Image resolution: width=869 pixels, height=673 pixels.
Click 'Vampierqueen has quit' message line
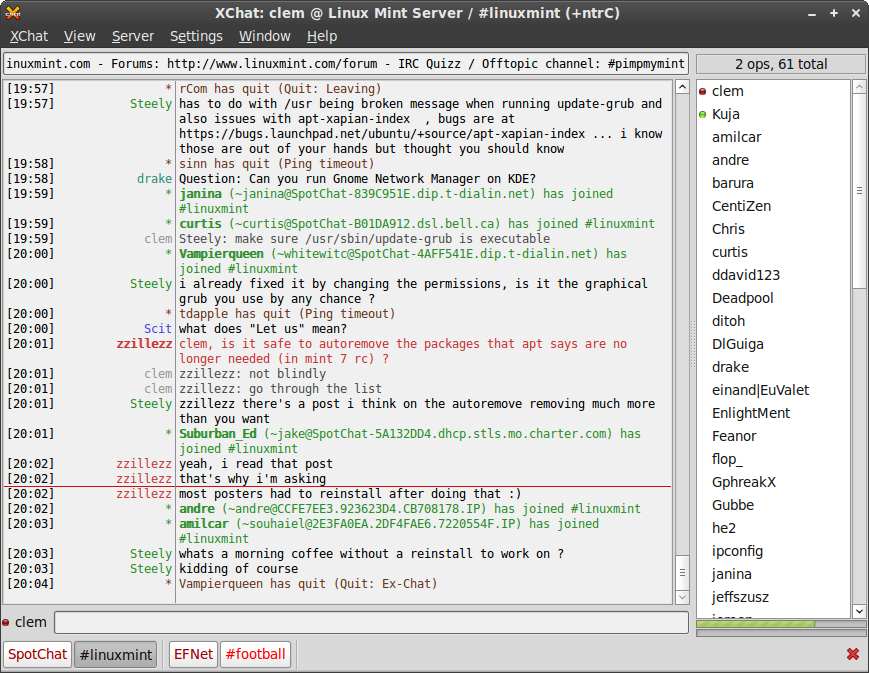pyautogui.click(x=308, y=584)
